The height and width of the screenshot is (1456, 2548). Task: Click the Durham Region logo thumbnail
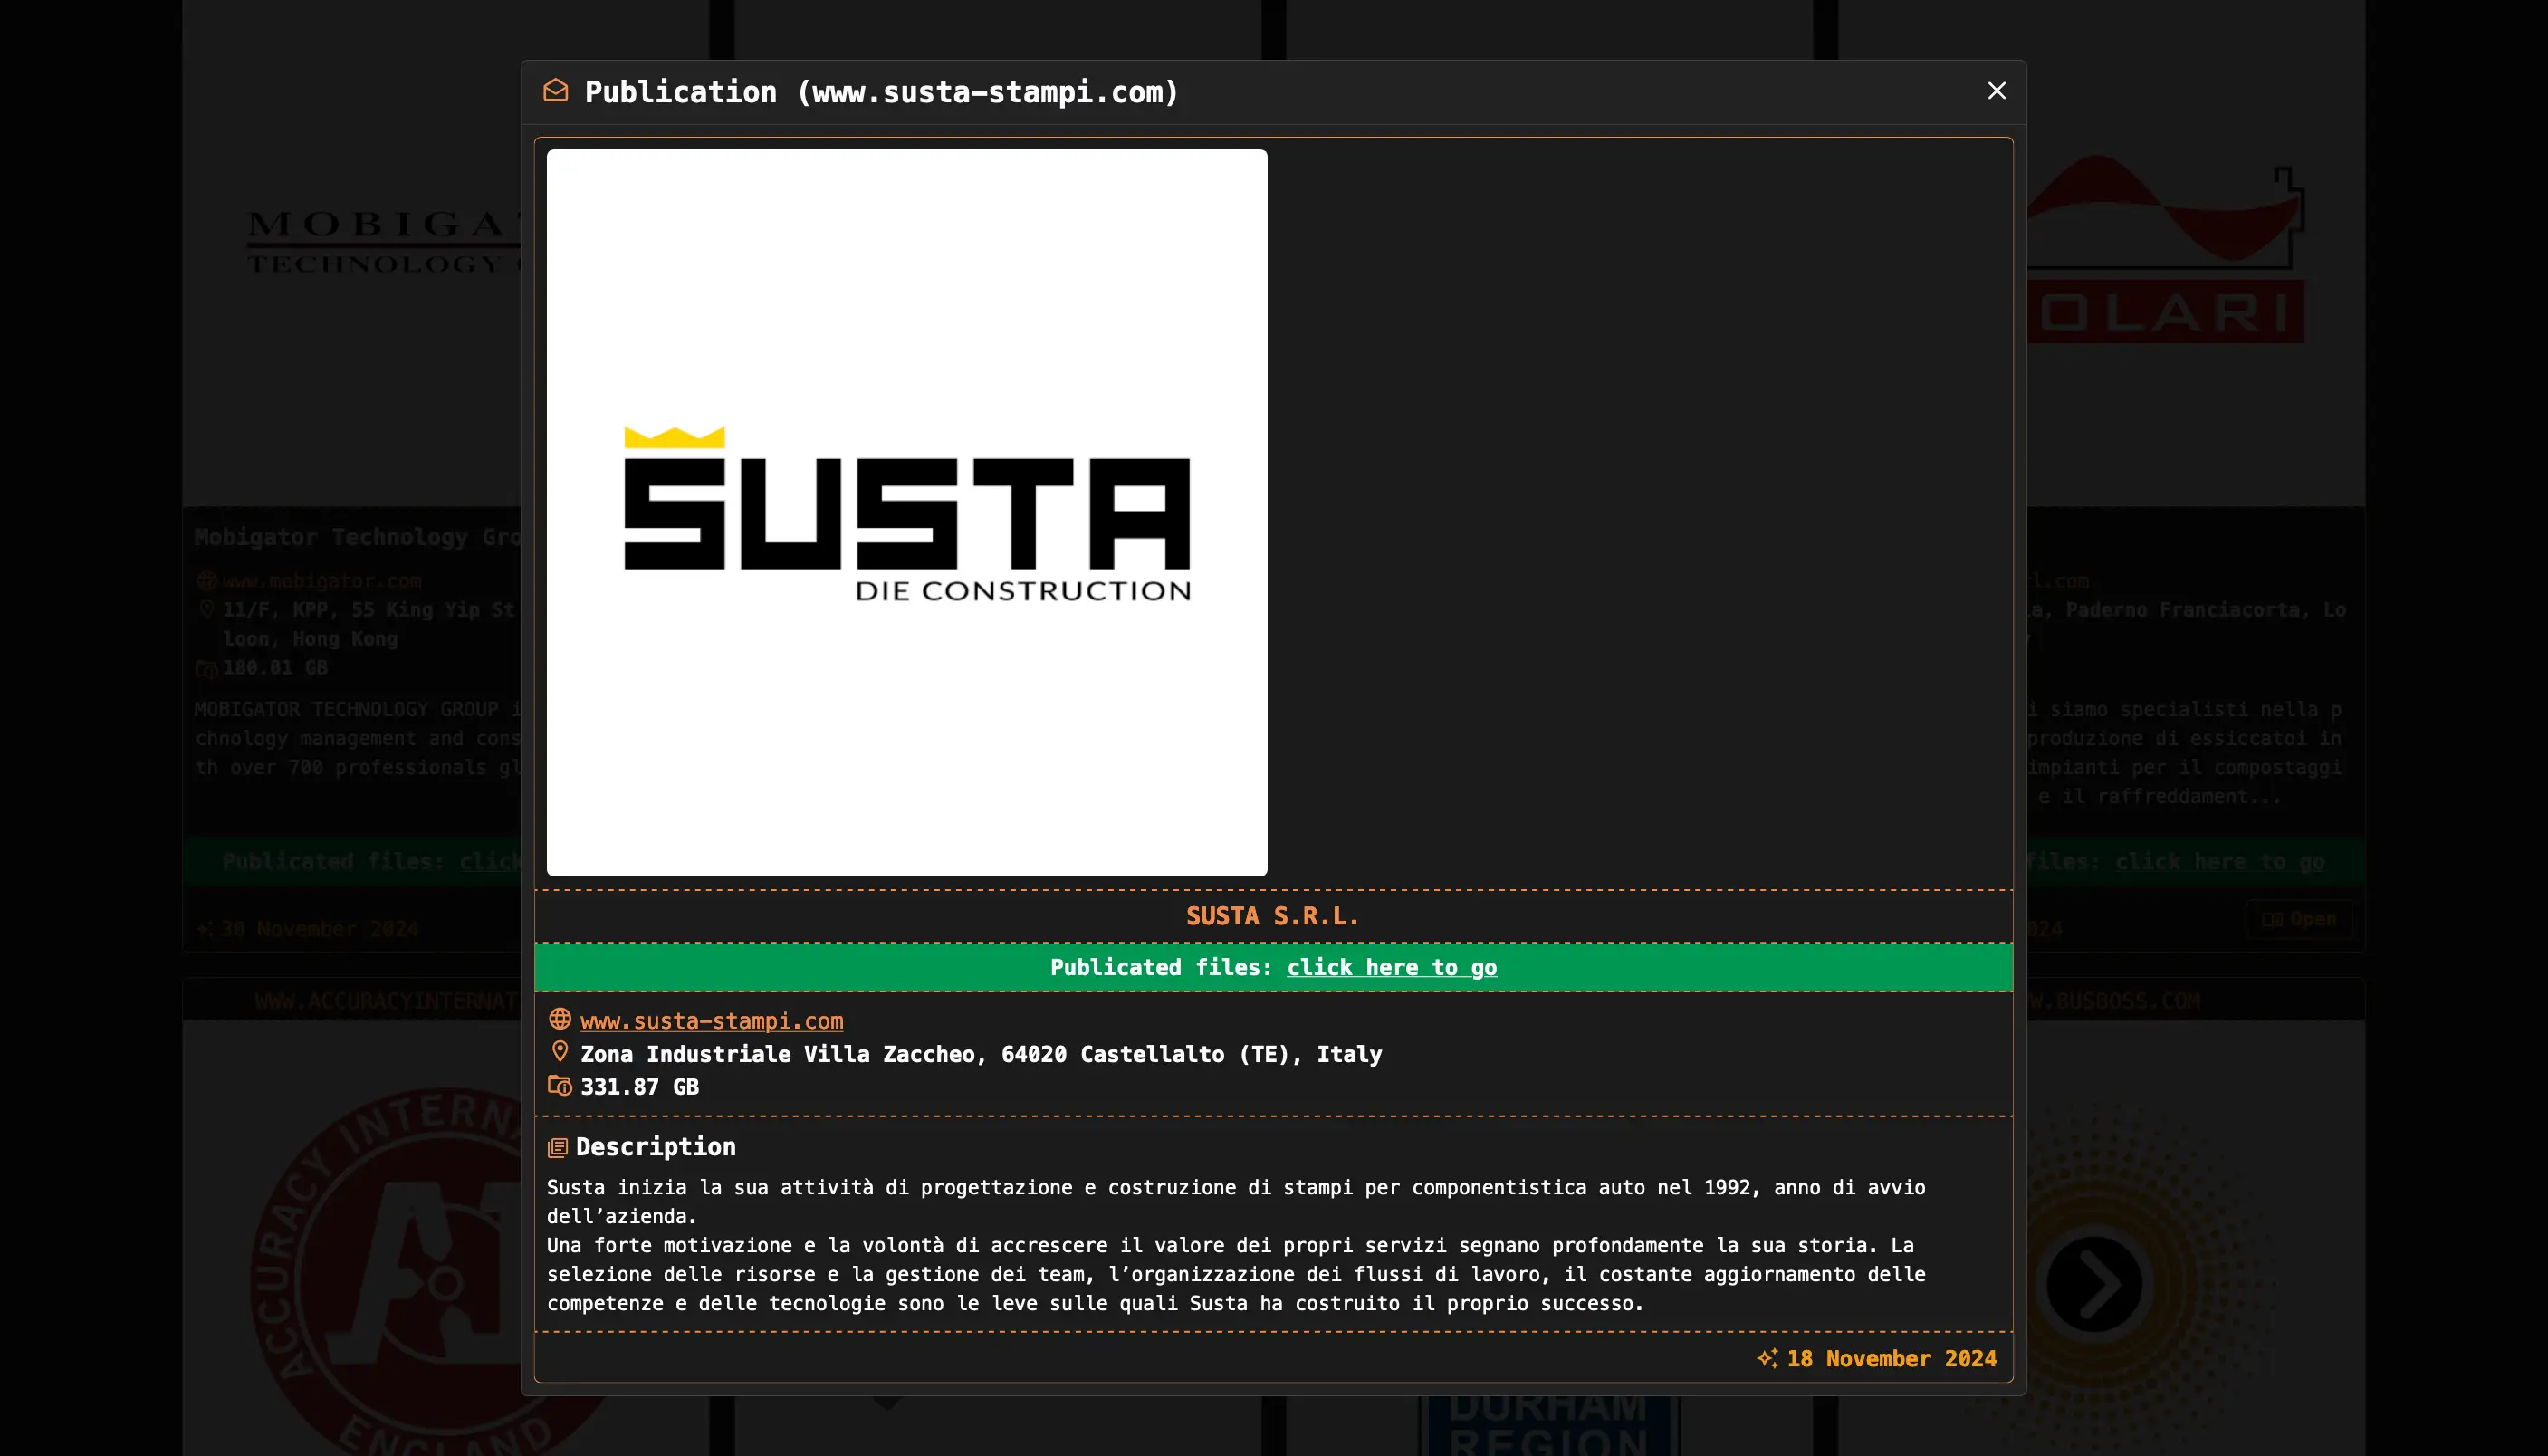pyautogui.click(x=1547, y=1425)
